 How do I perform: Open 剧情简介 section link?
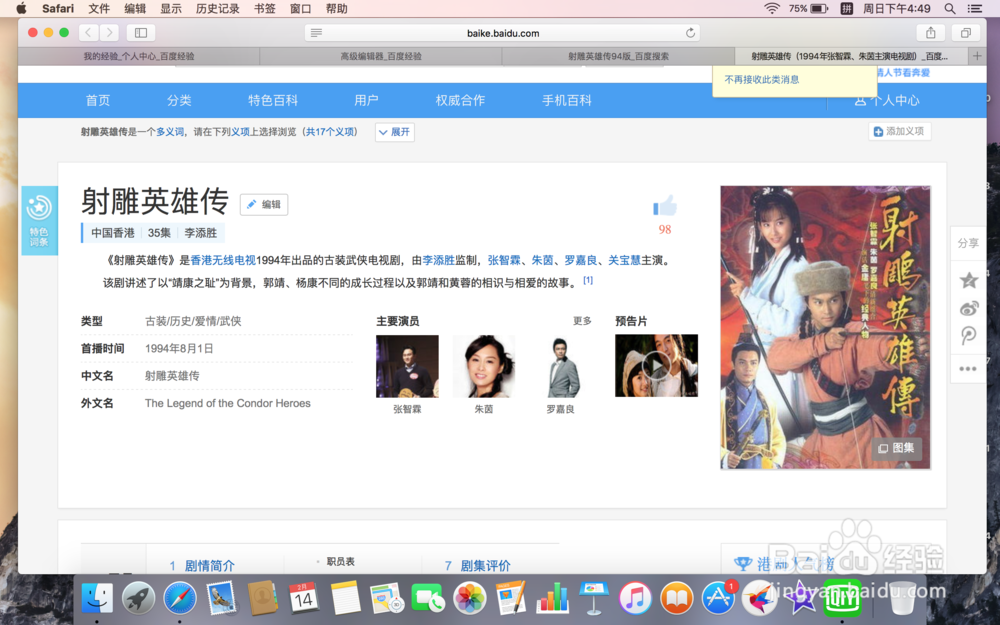point(209,565)
